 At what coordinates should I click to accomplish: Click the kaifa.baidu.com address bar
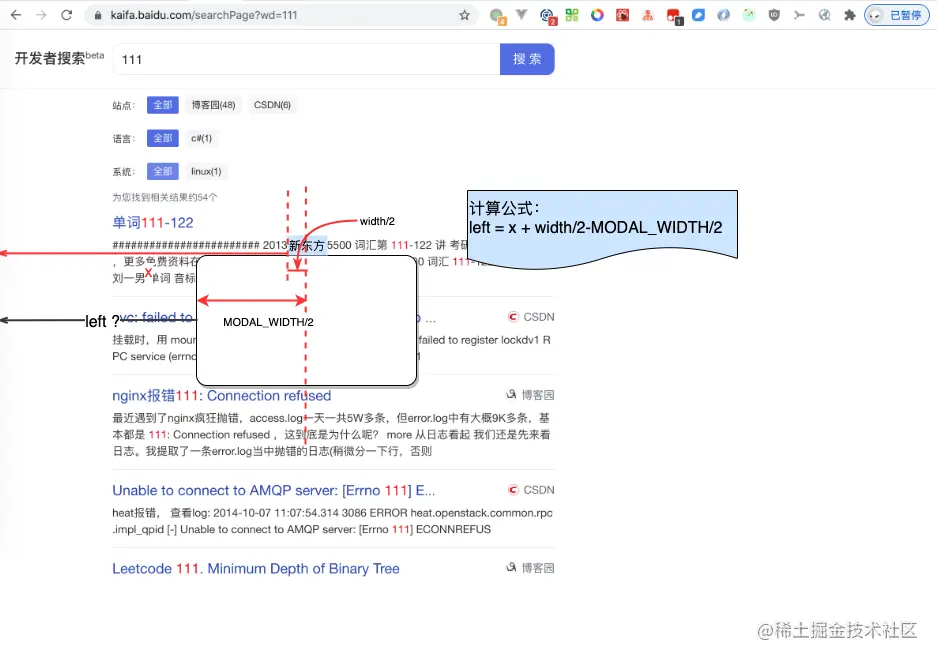pyautogui.click(x=281, y=15)
